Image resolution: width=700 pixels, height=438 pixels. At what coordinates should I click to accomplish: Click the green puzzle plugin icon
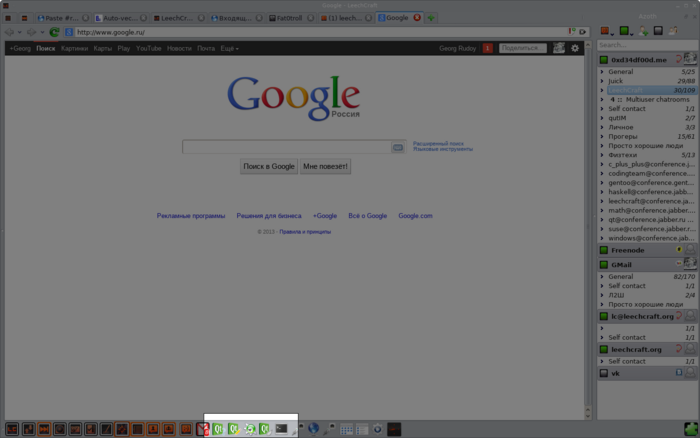(x=691, y=429)
